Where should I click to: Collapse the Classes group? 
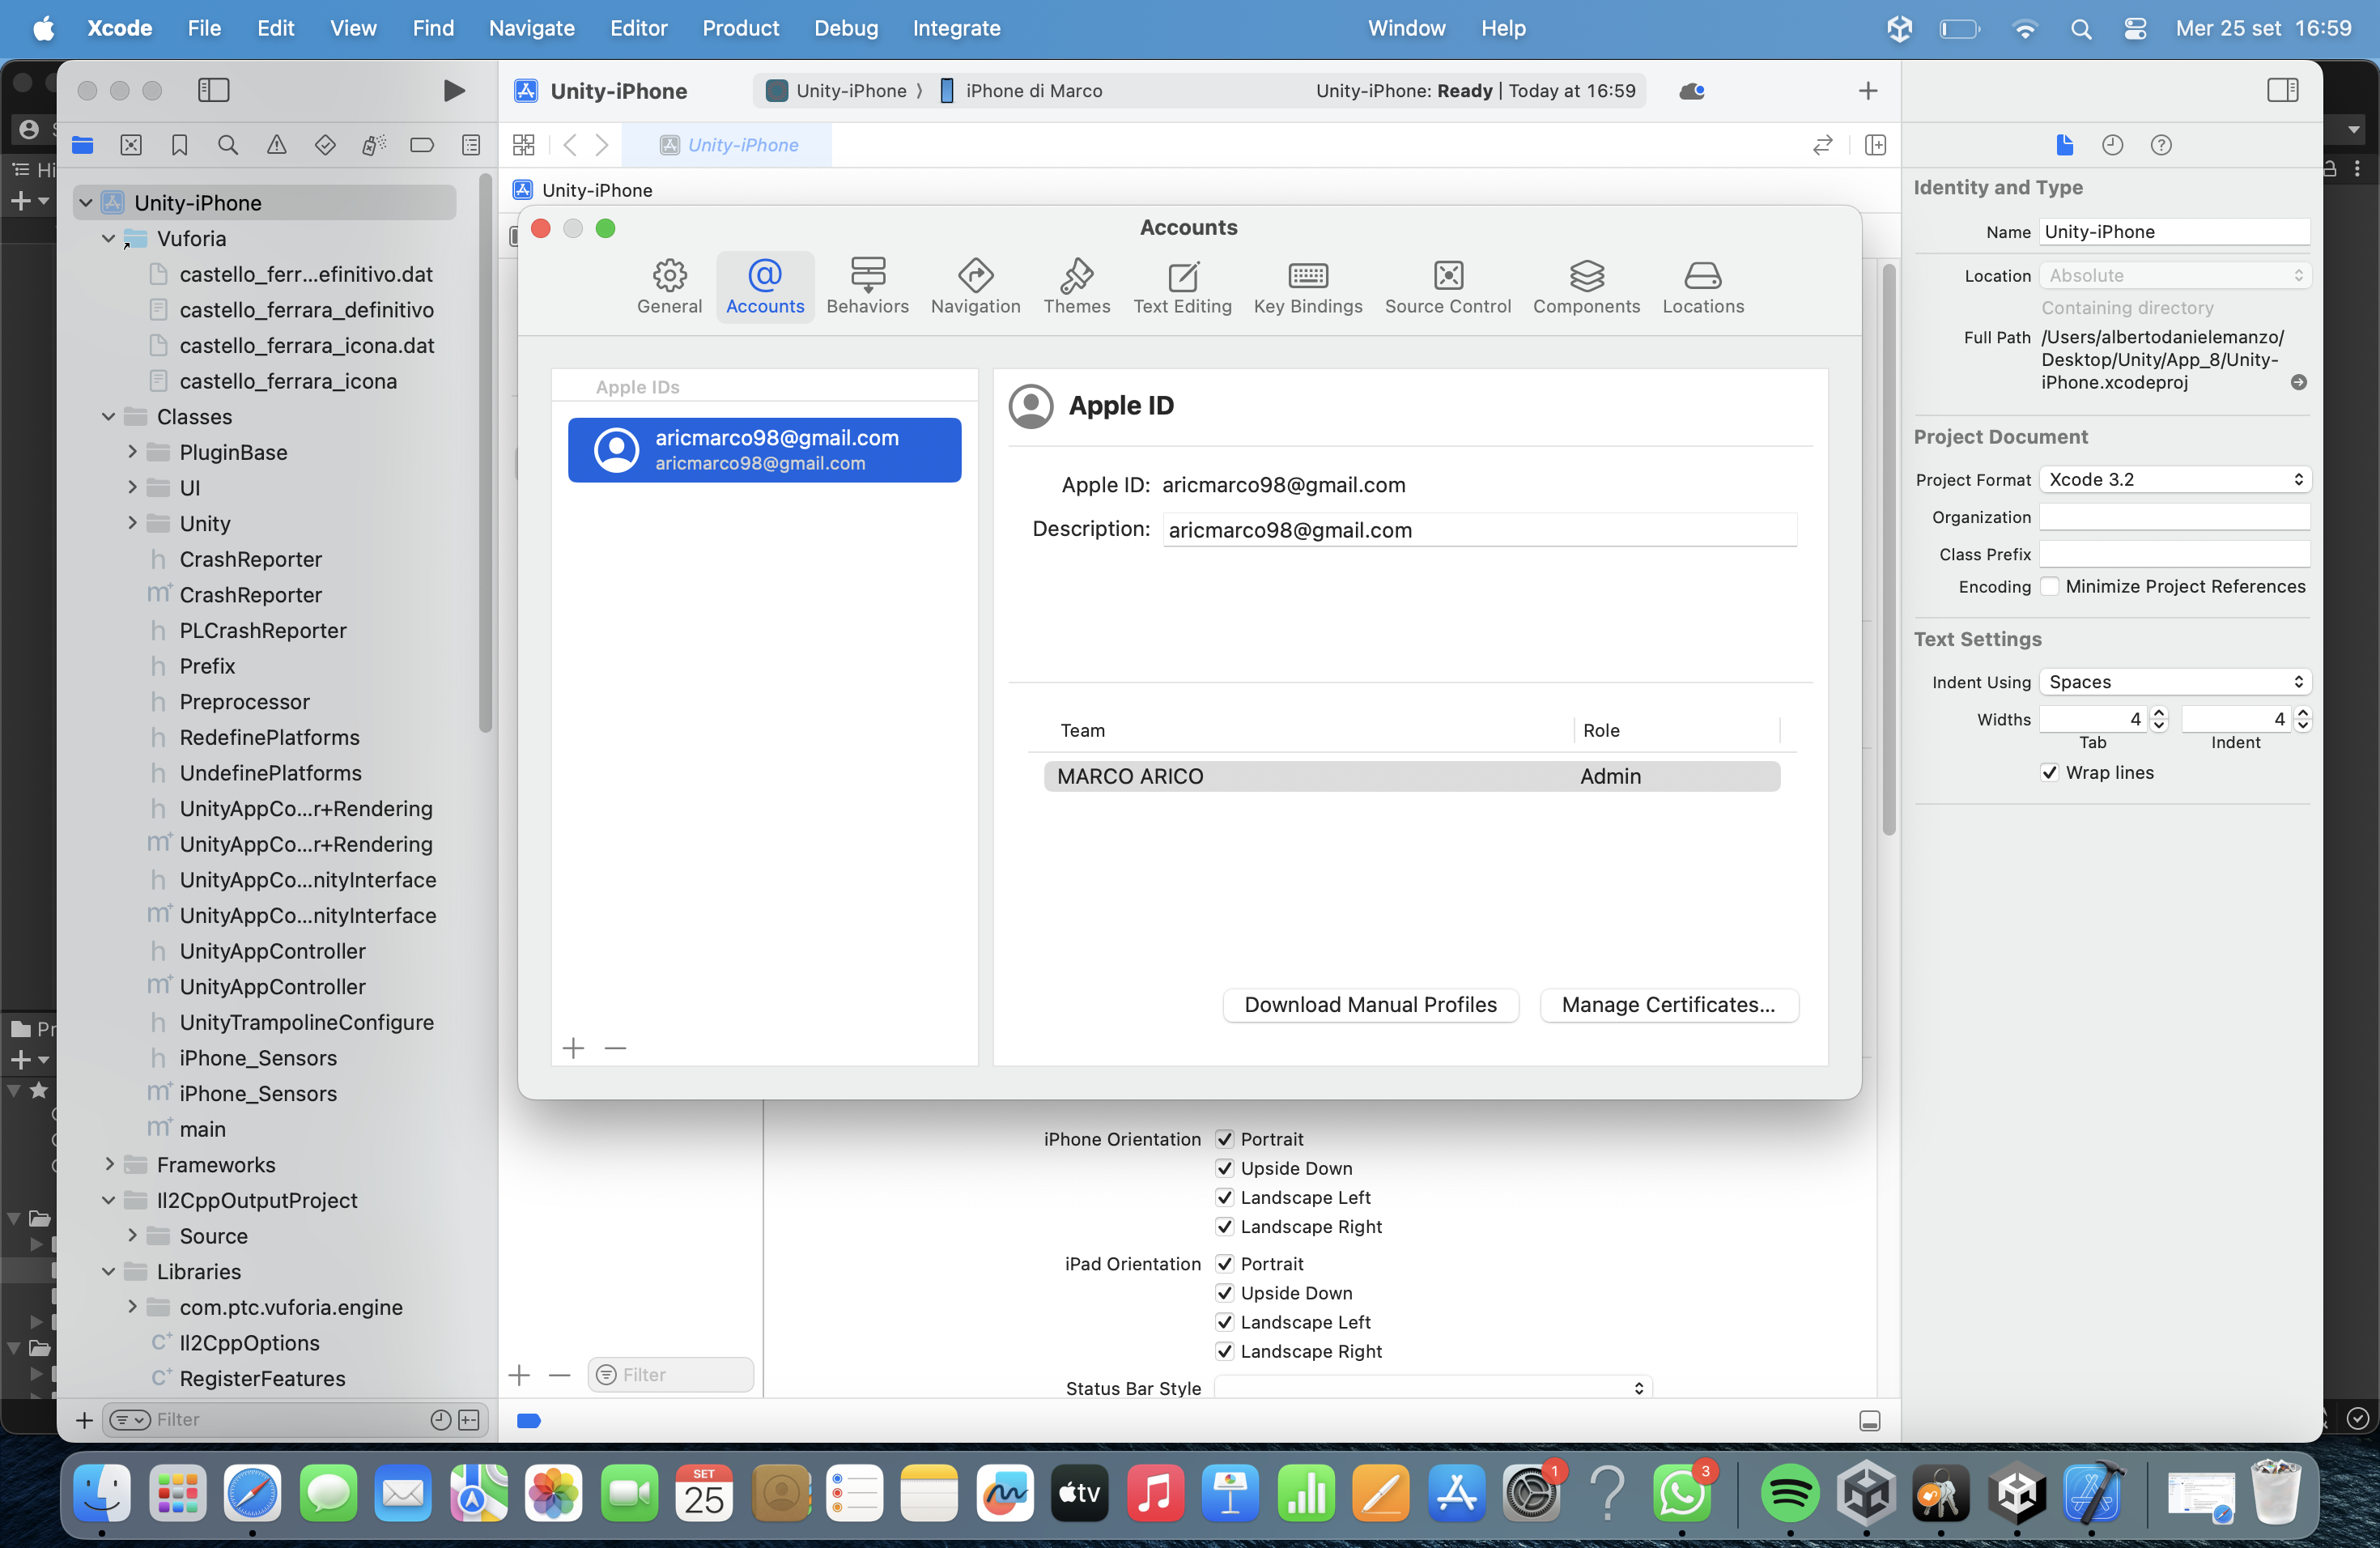pyautogui.click(x=109, y=417)
